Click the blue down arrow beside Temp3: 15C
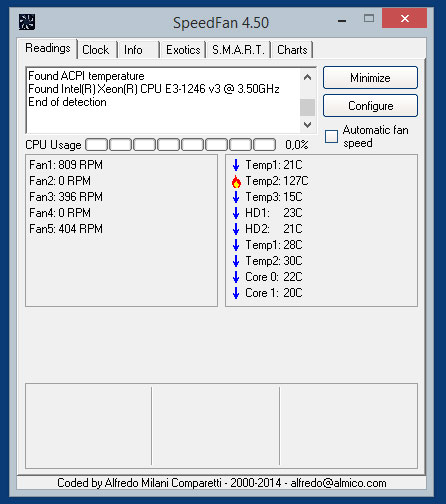Screen dimensions: 446x504 (x=236, y=197)
